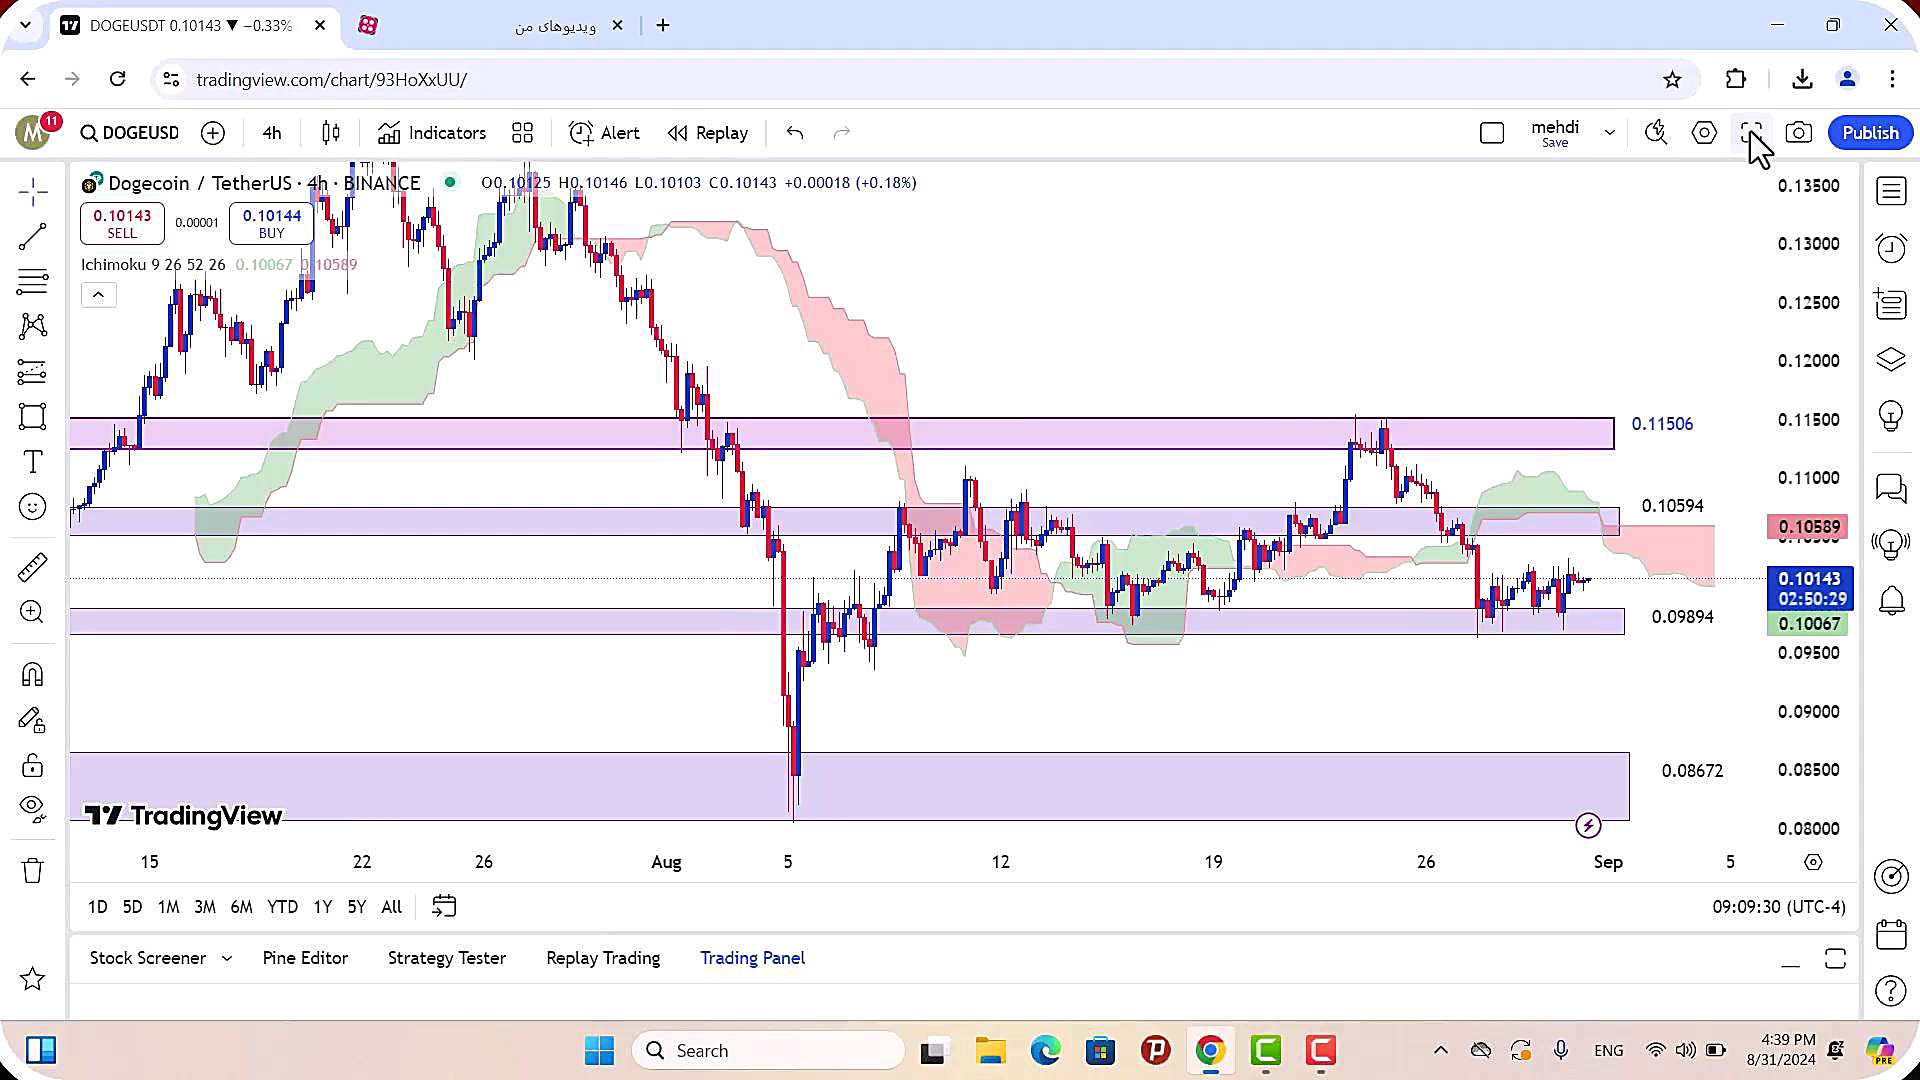Toggle stay in drawing mode

click(x=32, y=720)
